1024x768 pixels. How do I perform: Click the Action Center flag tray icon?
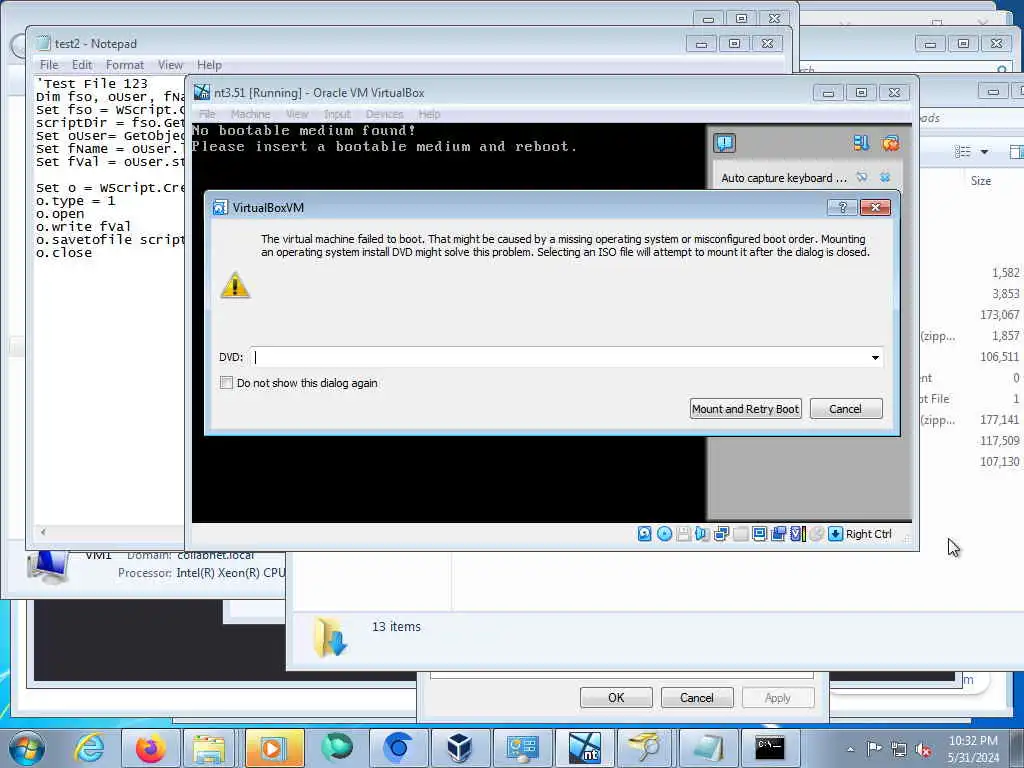pyautogui.click(x=874, y=748)
